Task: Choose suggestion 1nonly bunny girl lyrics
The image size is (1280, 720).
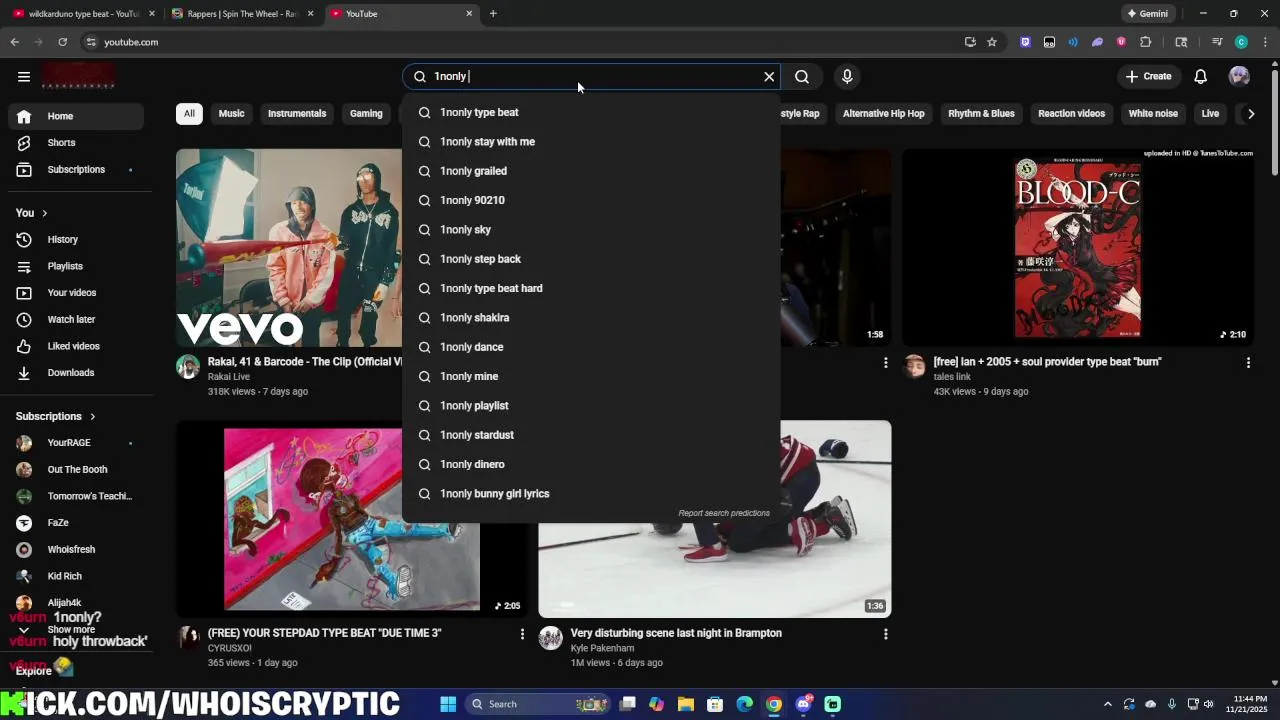Action: (x=591, y=494)
